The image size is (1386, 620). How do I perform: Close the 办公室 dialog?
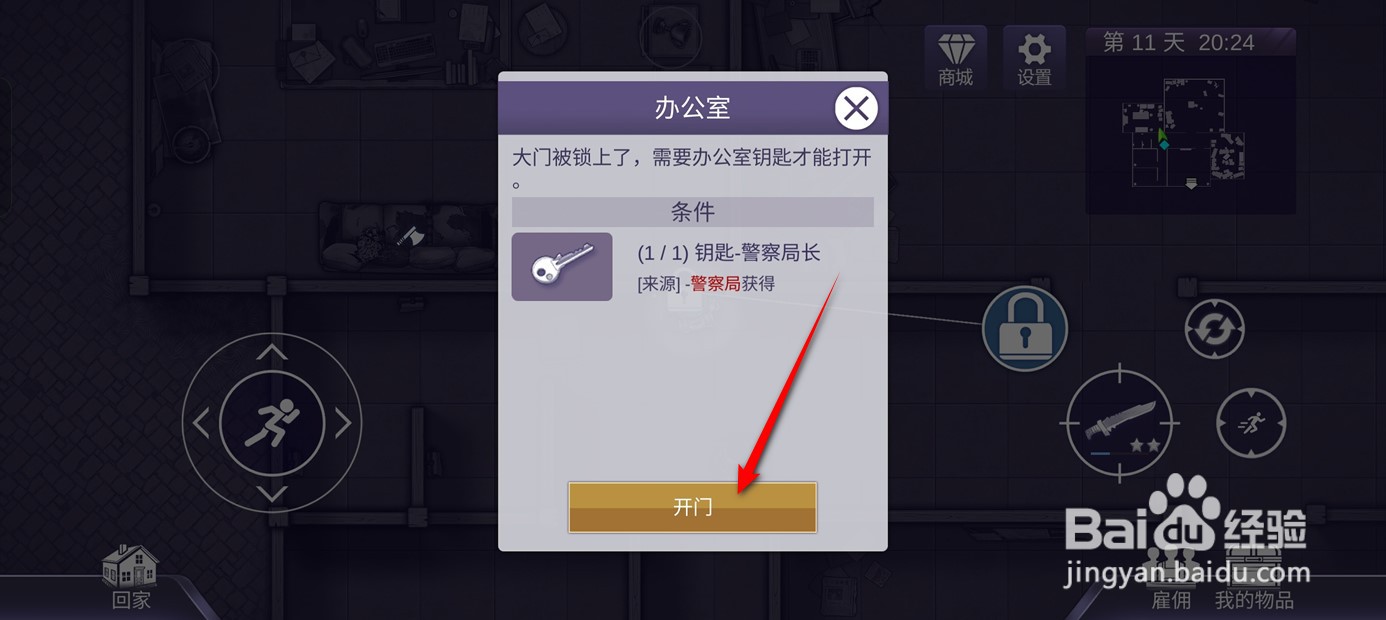pos(855,109)
